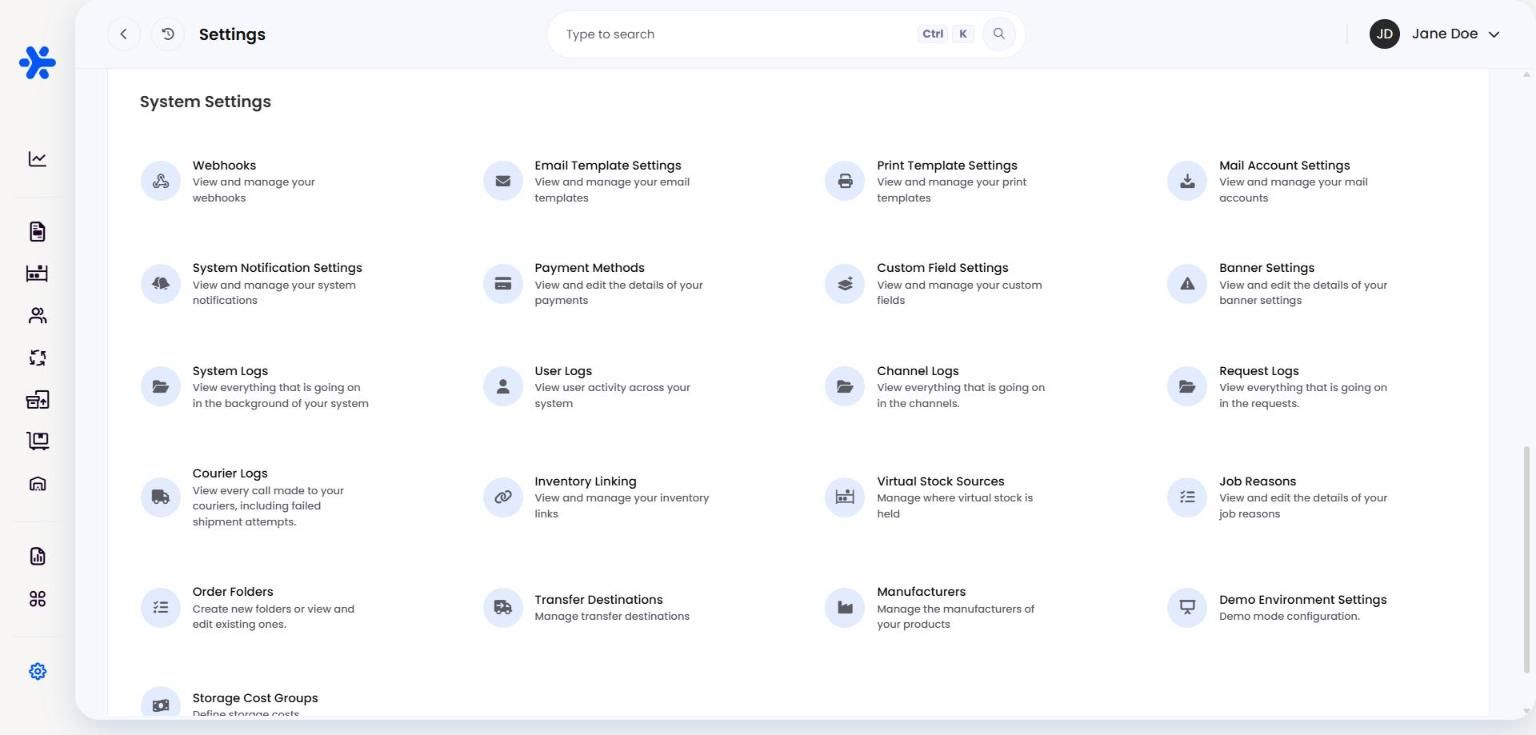Open the Request Logs link

tap(1258, 371)
